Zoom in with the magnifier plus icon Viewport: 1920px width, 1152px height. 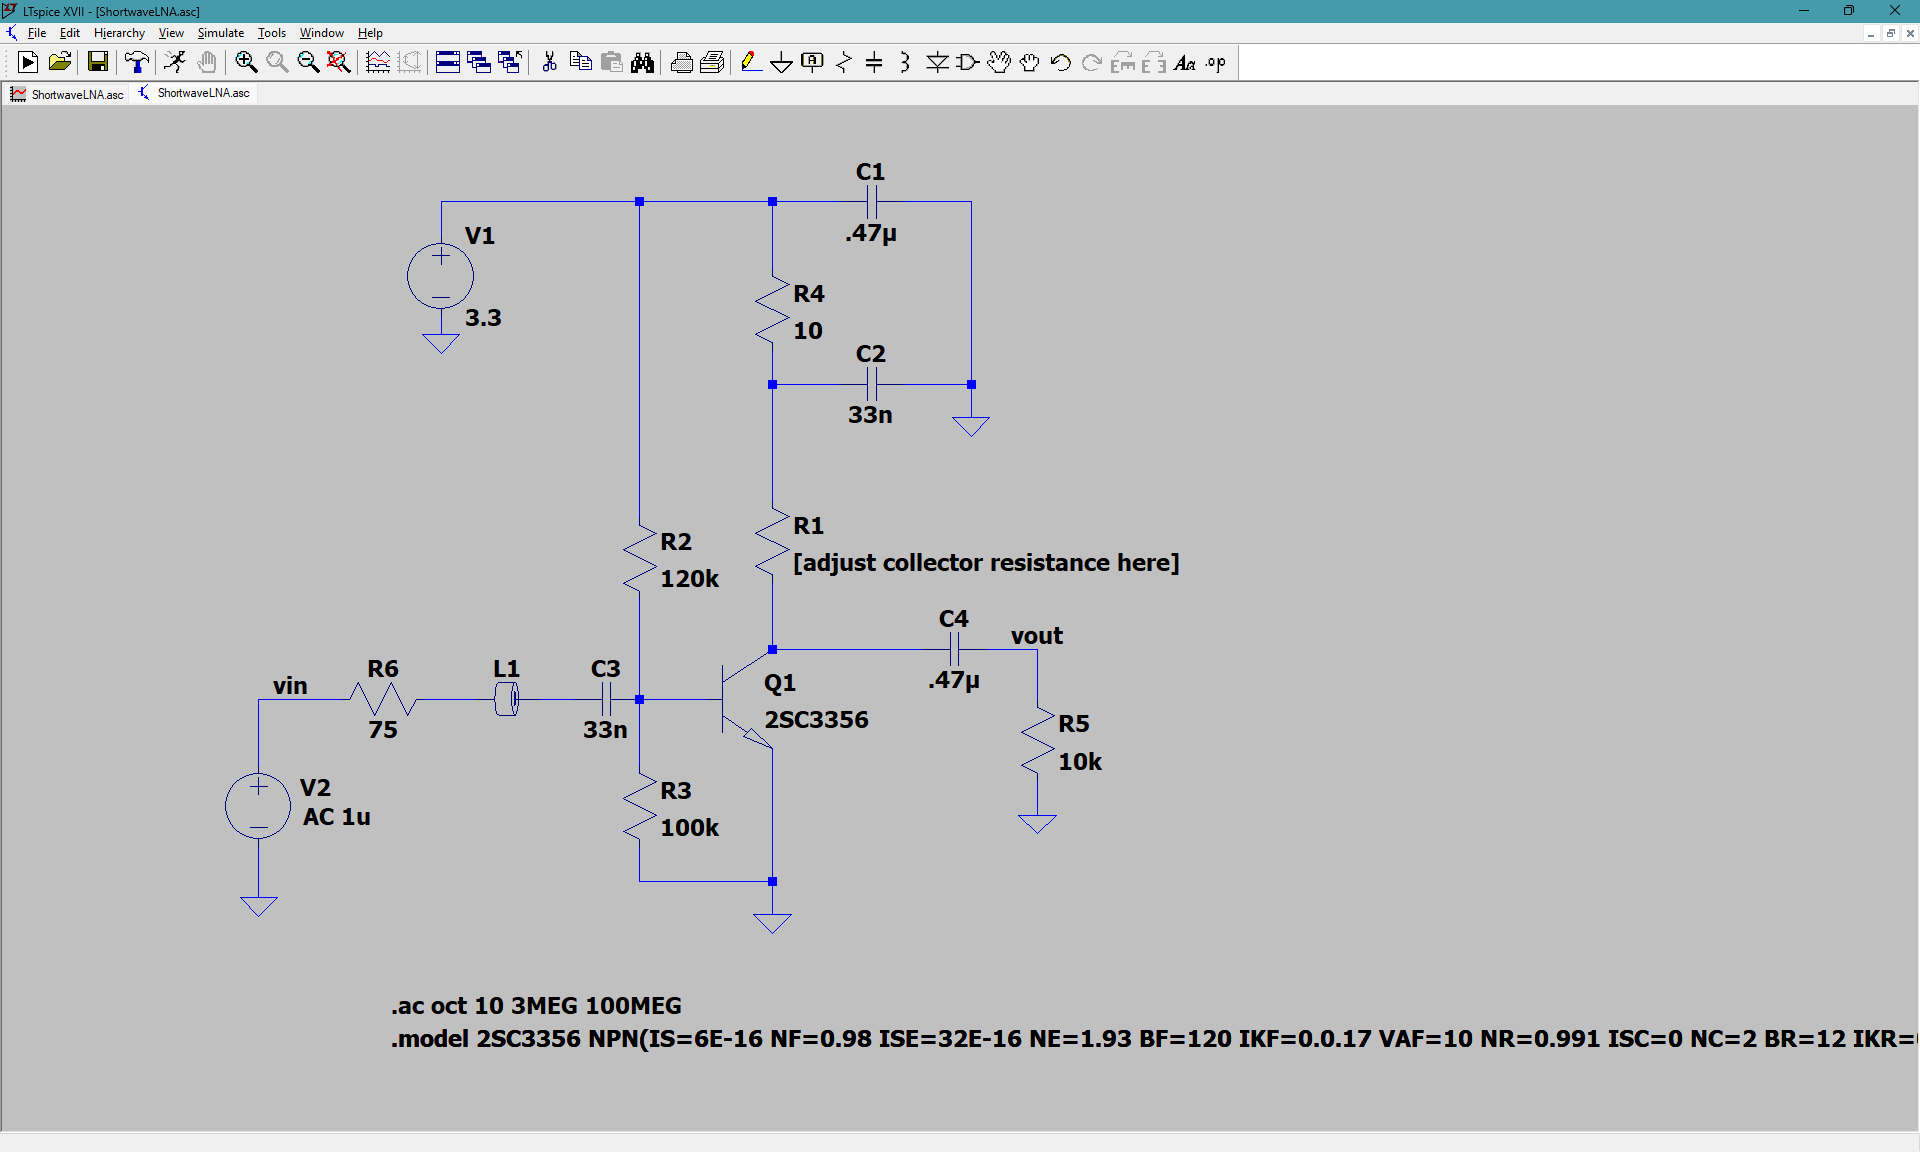(x=246, y=63)
